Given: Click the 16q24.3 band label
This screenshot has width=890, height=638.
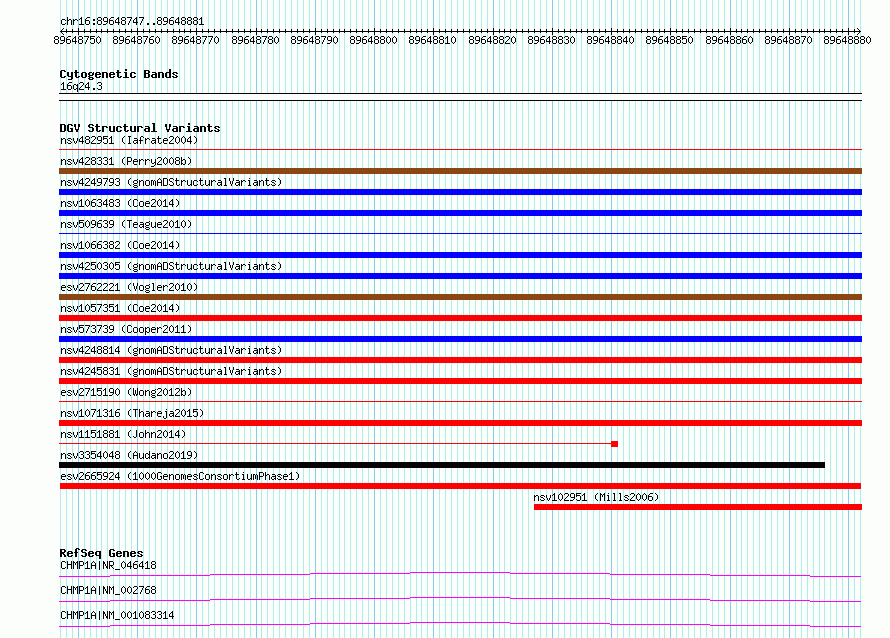Looking at the screenshot, I should (81, 86).
